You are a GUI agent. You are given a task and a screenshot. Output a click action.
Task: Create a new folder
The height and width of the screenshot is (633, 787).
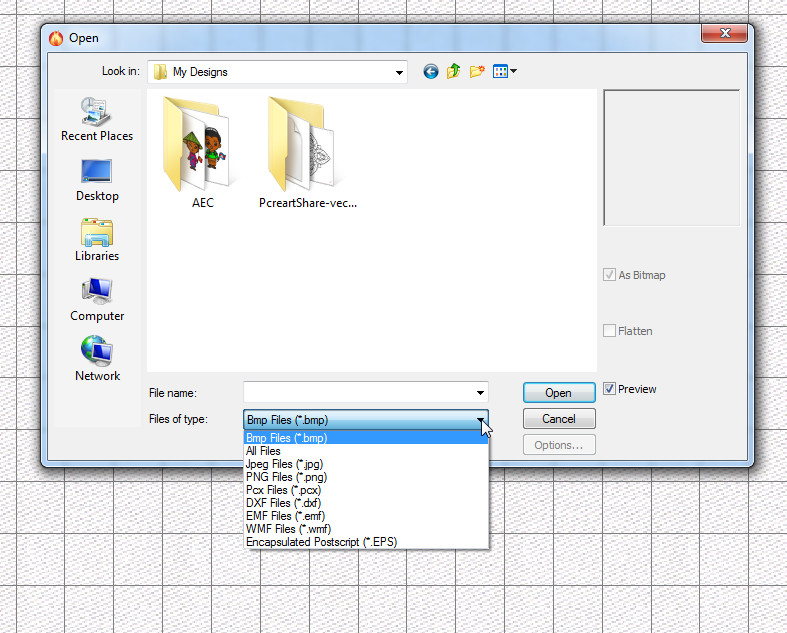(x=477, y=72)
